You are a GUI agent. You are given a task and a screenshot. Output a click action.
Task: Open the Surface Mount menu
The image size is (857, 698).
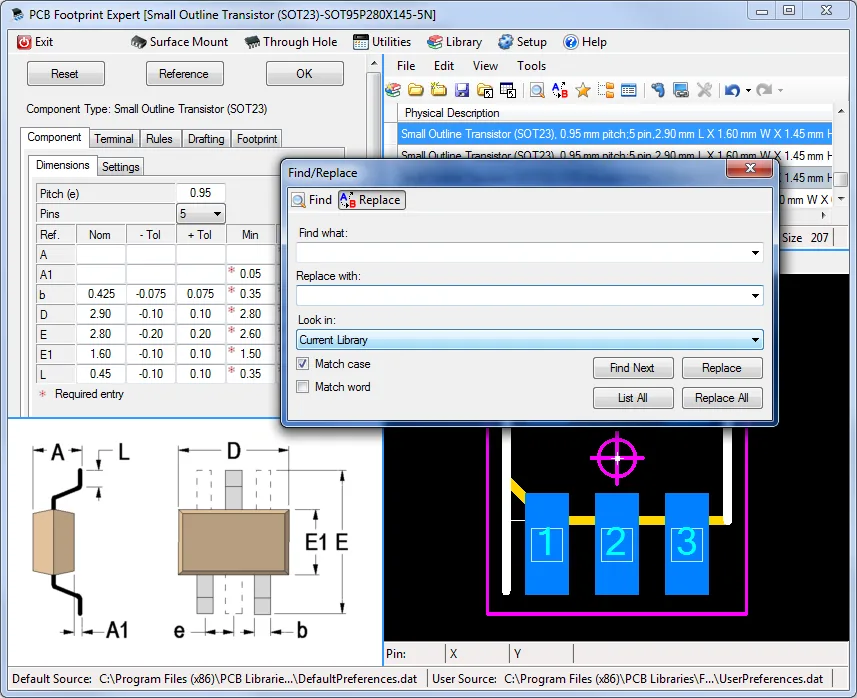pyautogui.click(x=180, y=42)
